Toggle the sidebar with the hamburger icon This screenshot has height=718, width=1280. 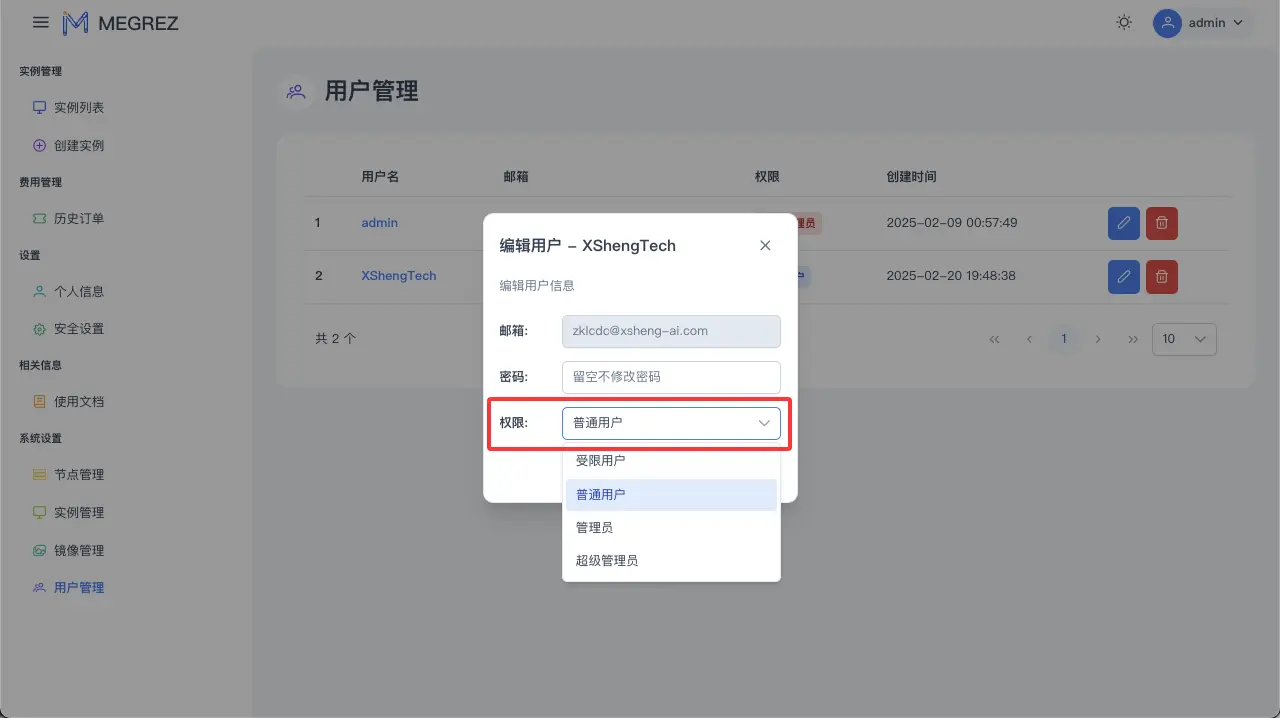coord(40,21)
